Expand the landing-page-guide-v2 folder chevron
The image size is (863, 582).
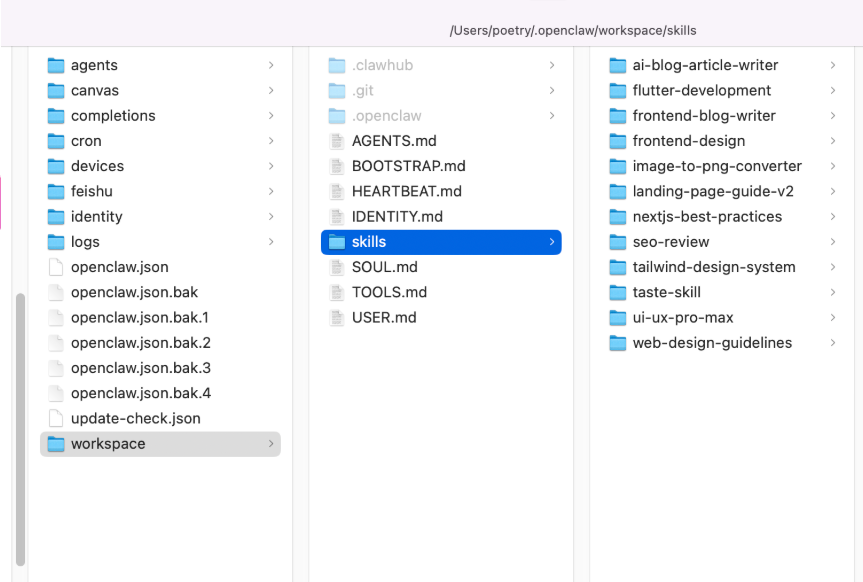[x=833, y=192]
